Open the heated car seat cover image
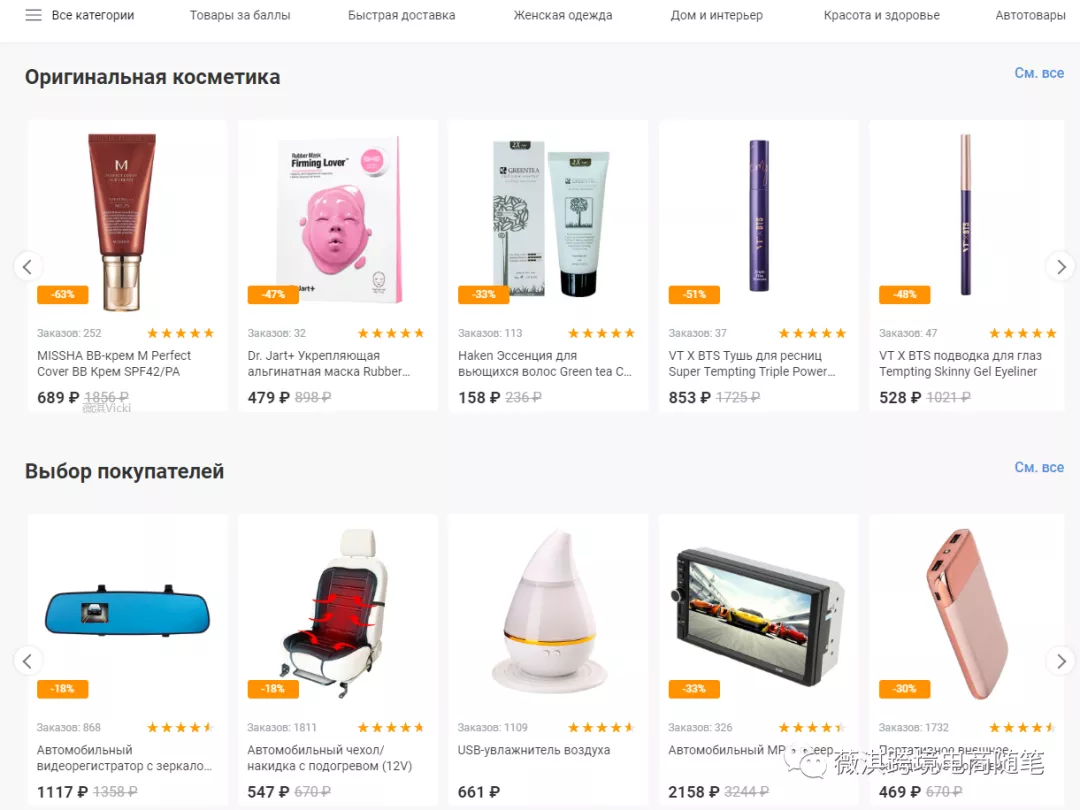This screenshot has width=1080, height=810. [336, 613]
